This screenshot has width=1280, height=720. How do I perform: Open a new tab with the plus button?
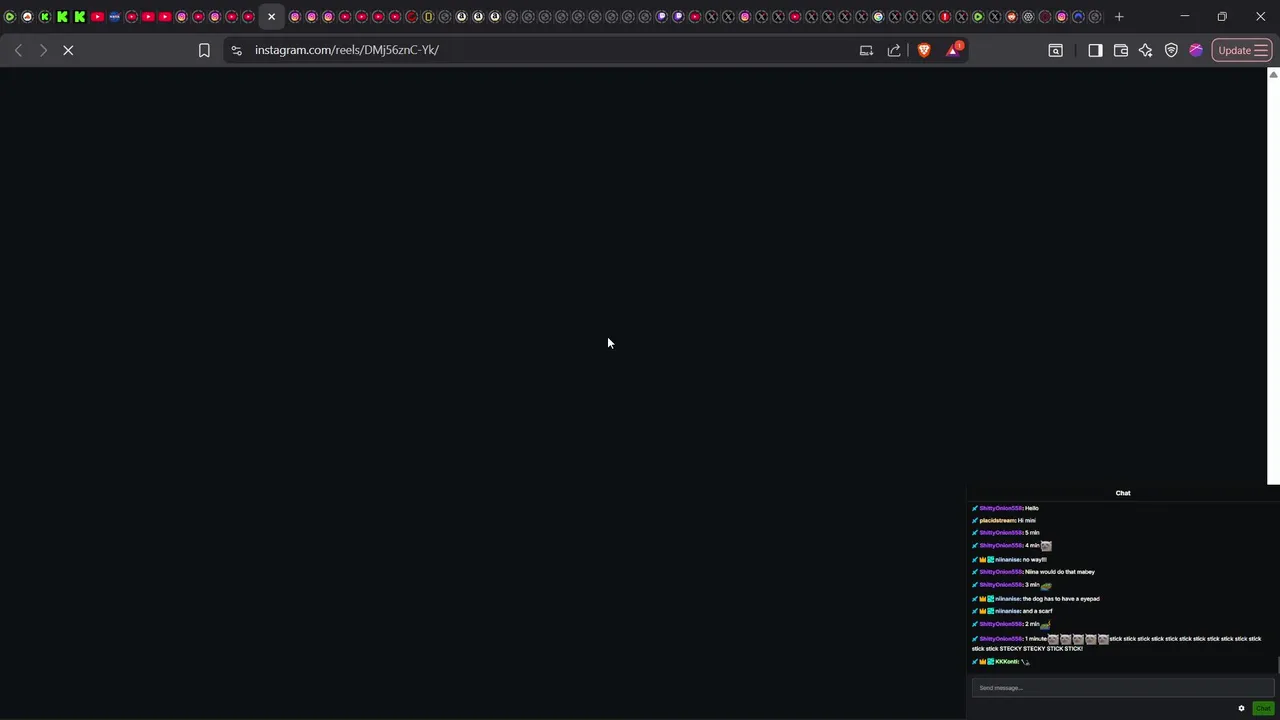[1119, 16]
